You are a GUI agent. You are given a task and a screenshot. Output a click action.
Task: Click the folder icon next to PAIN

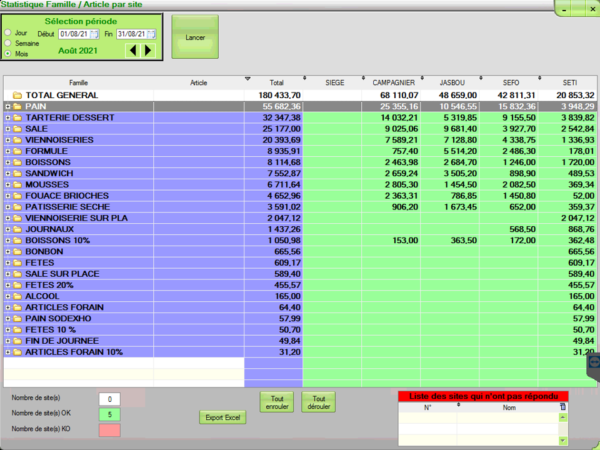coord(17,105)
